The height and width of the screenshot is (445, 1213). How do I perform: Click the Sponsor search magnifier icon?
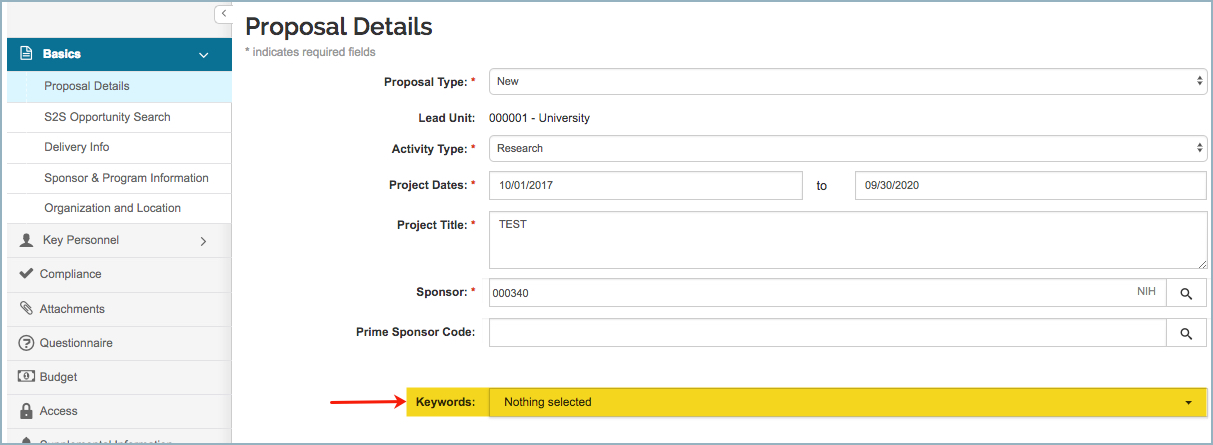tap(1186, 293)
